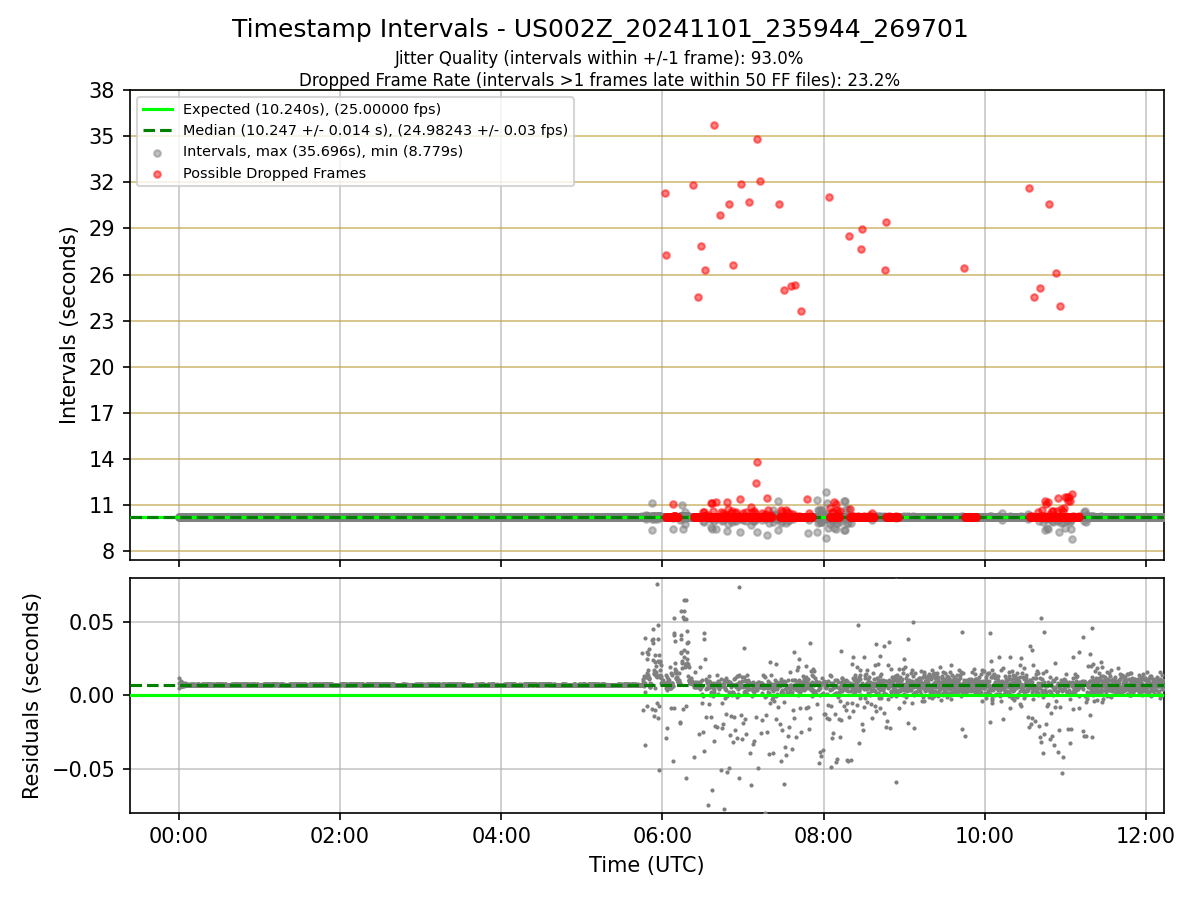The image size is (1200, 900).
Task: Click the '0.00' residuals tick label
Action: [94, 696]
